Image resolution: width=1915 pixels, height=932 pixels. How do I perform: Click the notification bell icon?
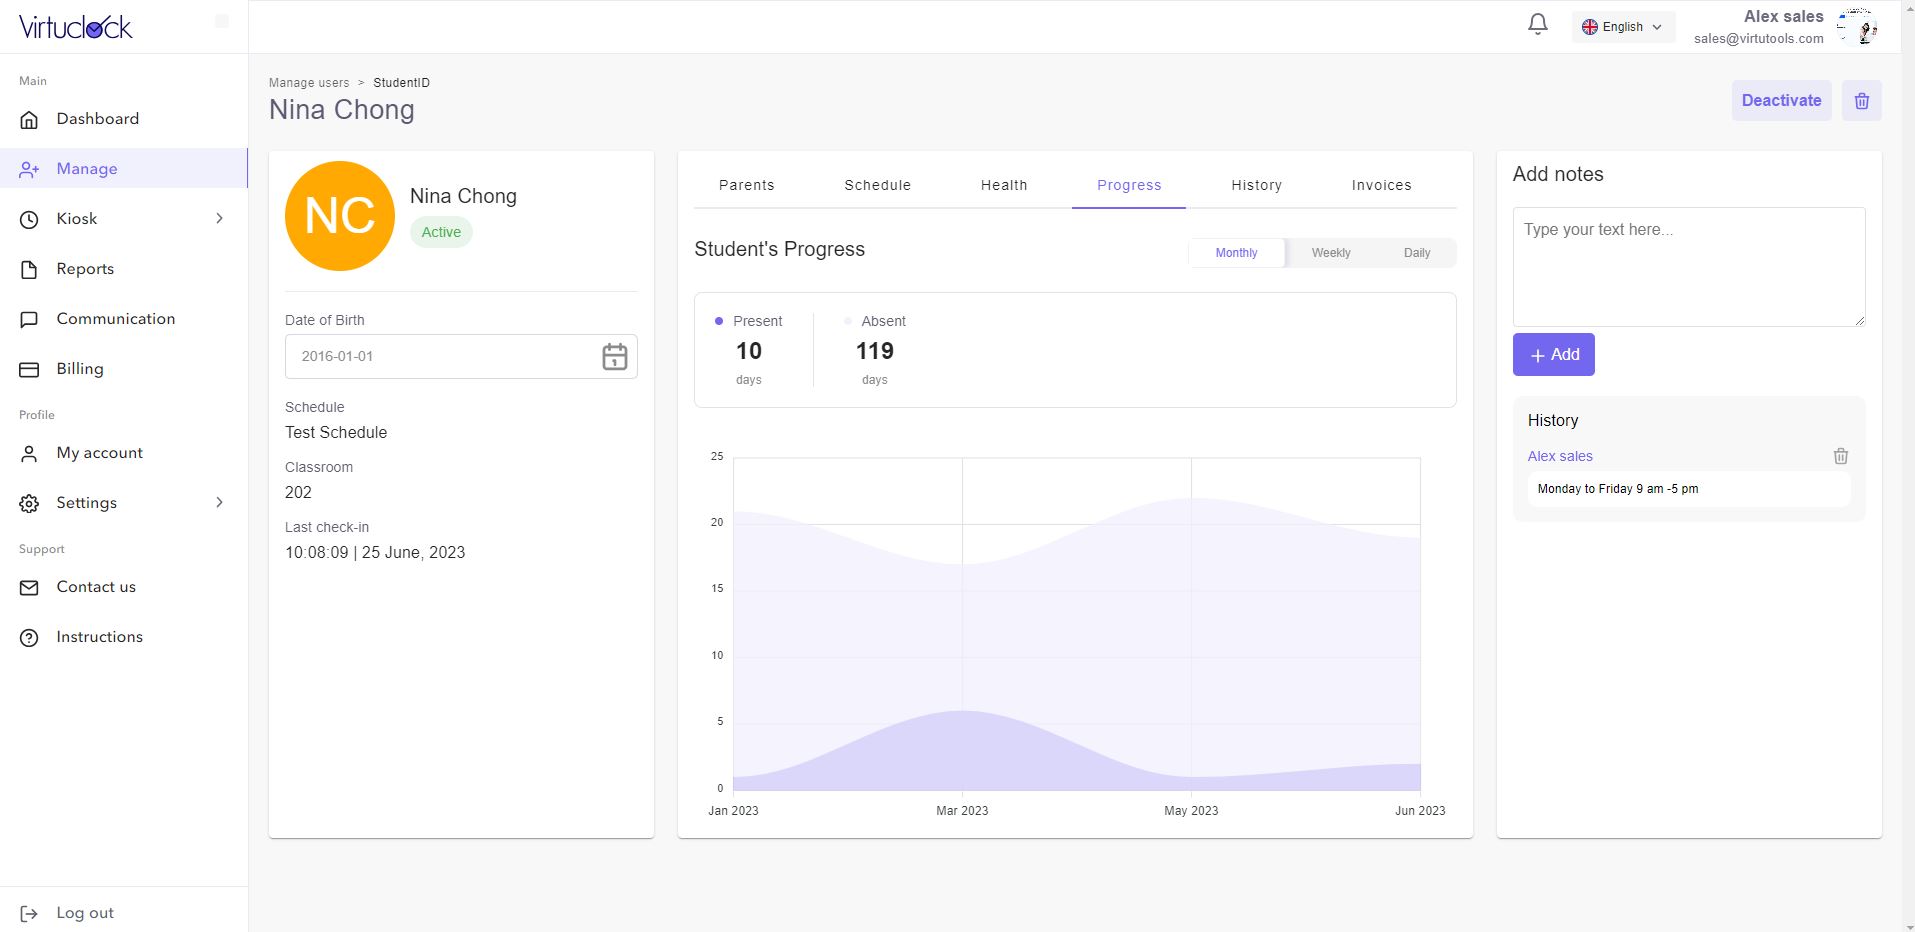pos(1538,25)
